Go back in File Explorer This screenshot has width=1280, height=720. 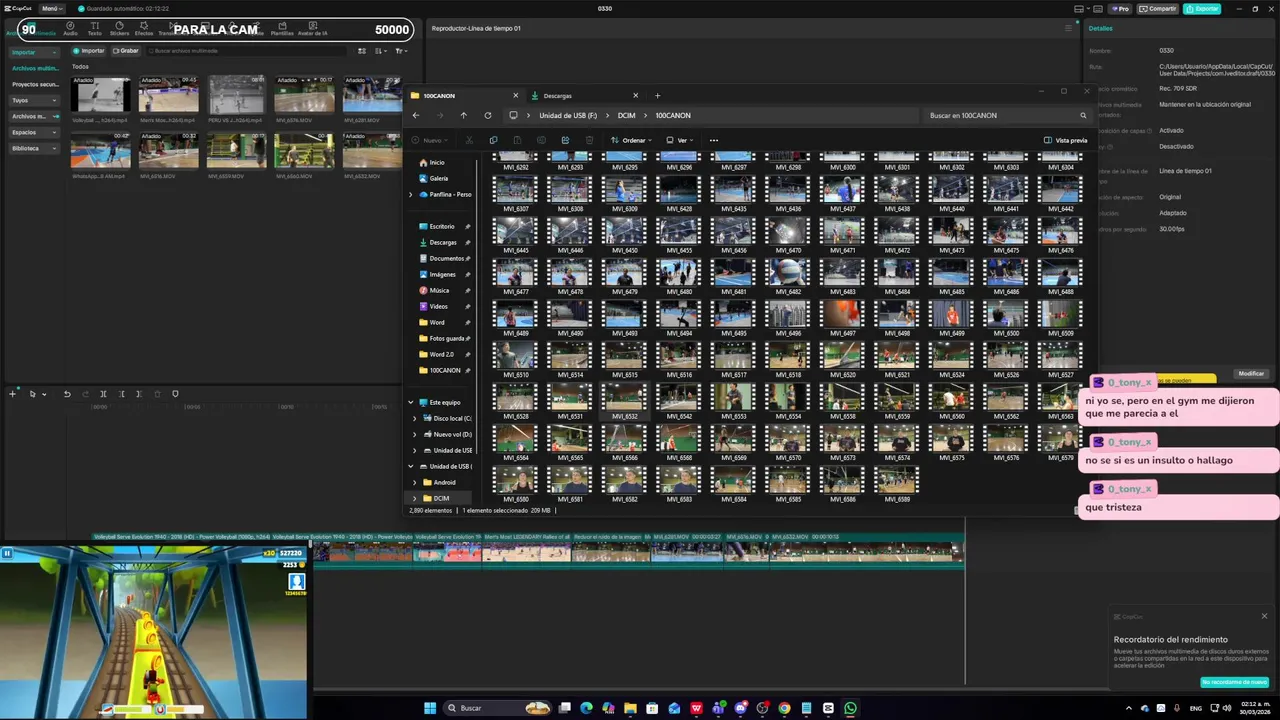pyautogui.click(x=416, y=115)
